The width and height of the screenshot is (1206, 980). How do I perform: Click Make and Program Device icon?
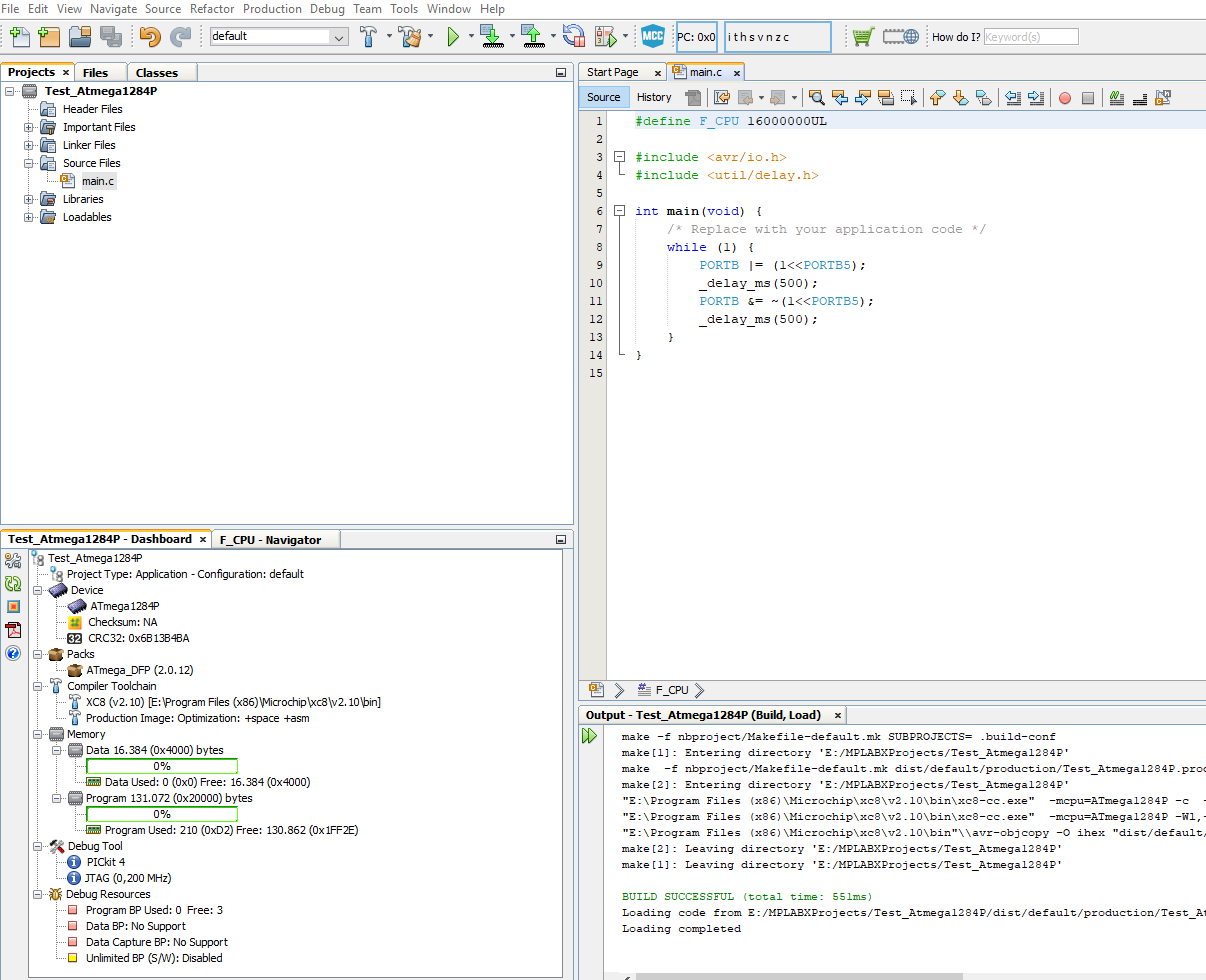491,37
